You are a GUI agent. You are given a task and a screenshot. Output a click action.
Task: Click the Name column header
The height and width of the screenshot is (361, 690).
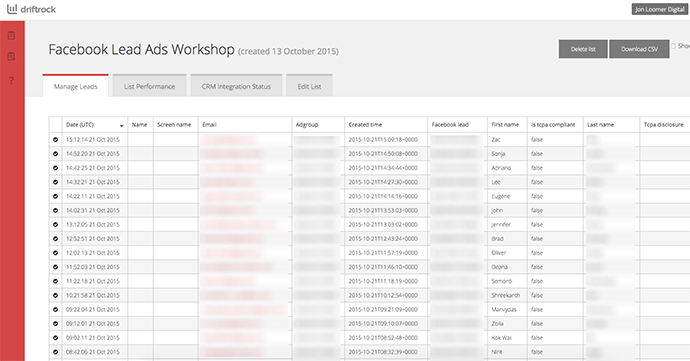coord(139,125)
